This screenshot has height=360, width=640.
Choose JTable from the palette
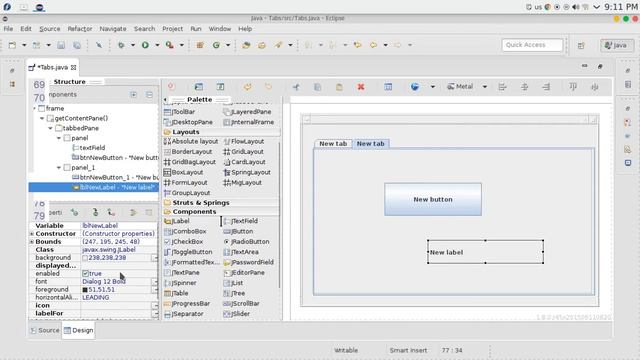click(176, 293)
